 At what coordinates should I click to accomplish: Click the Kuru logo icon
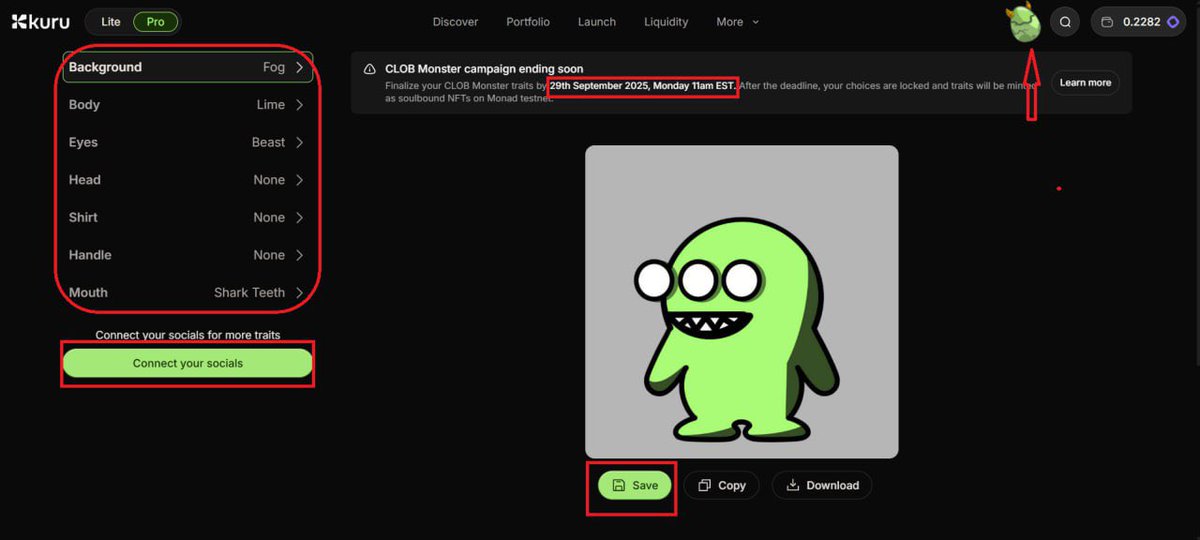(x=19, y=21)
